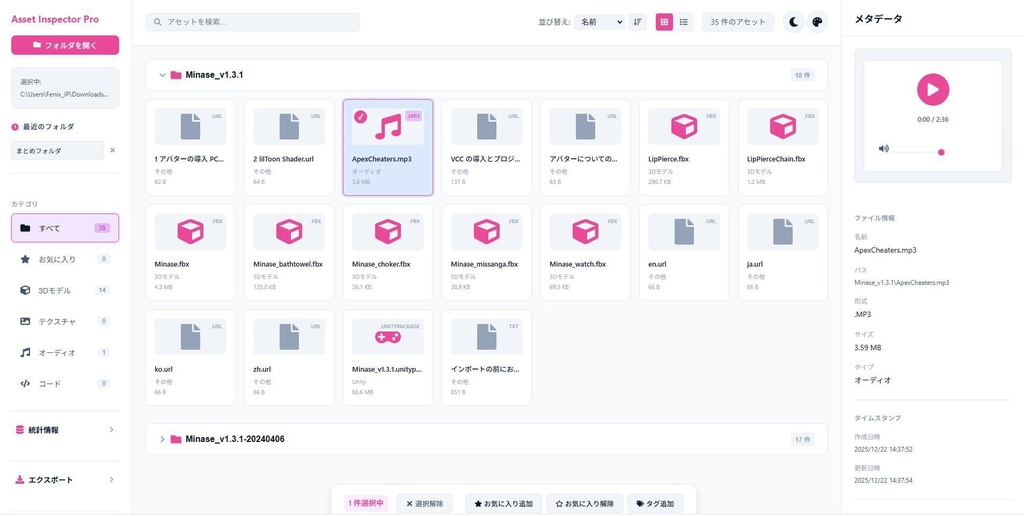Toggle sort order direction icon
1024x516 pixels.
637,22
